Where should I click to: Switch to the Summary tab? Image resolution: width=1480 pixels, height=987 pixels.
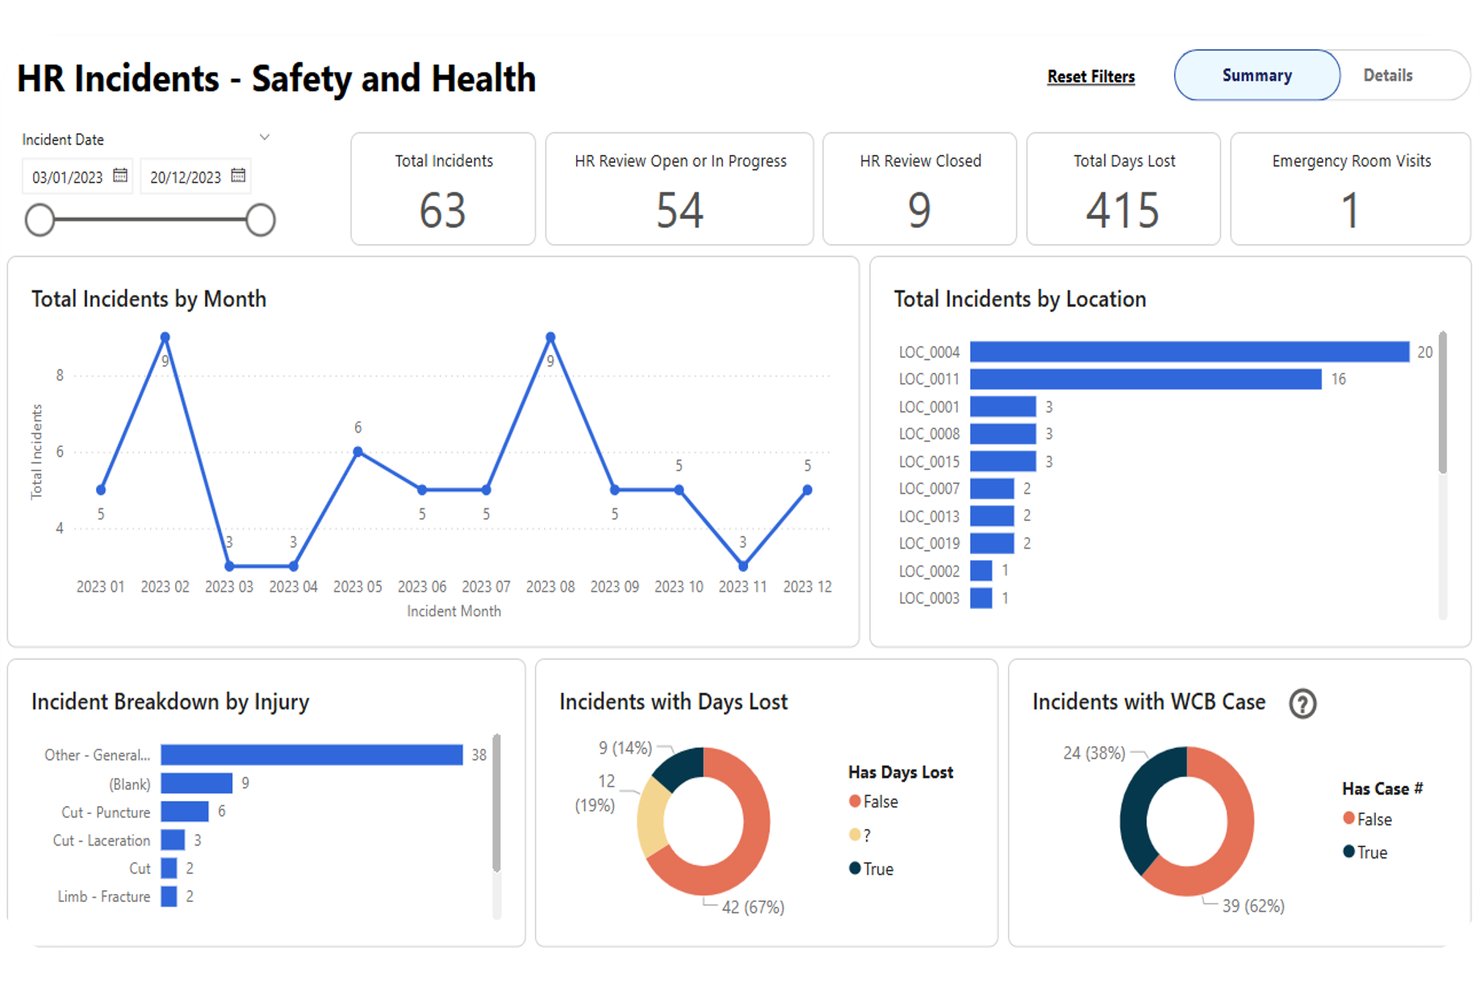1257,75
